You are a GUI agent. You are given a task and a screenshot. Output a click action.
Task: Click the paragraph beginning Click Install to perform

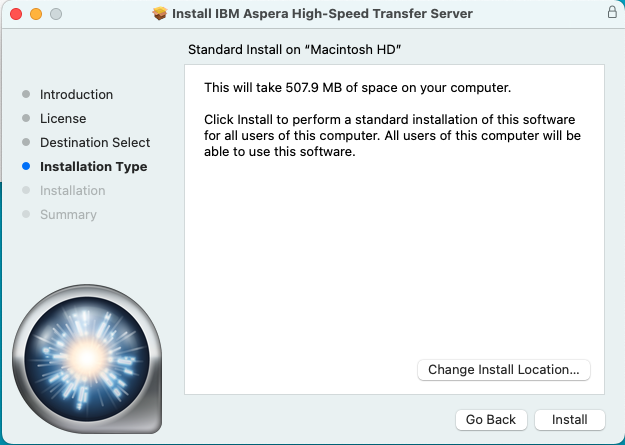point(392,136)
